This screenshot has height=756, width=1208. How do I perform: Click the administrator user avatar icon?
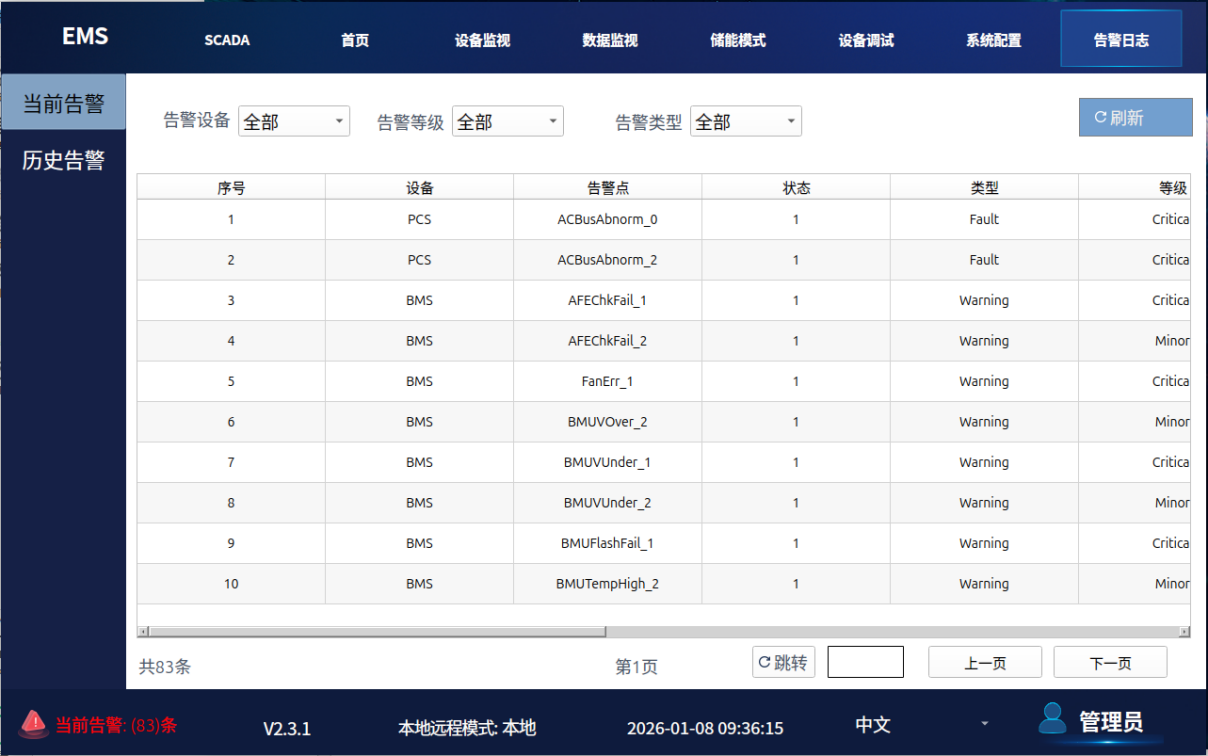pos(1052,718)
